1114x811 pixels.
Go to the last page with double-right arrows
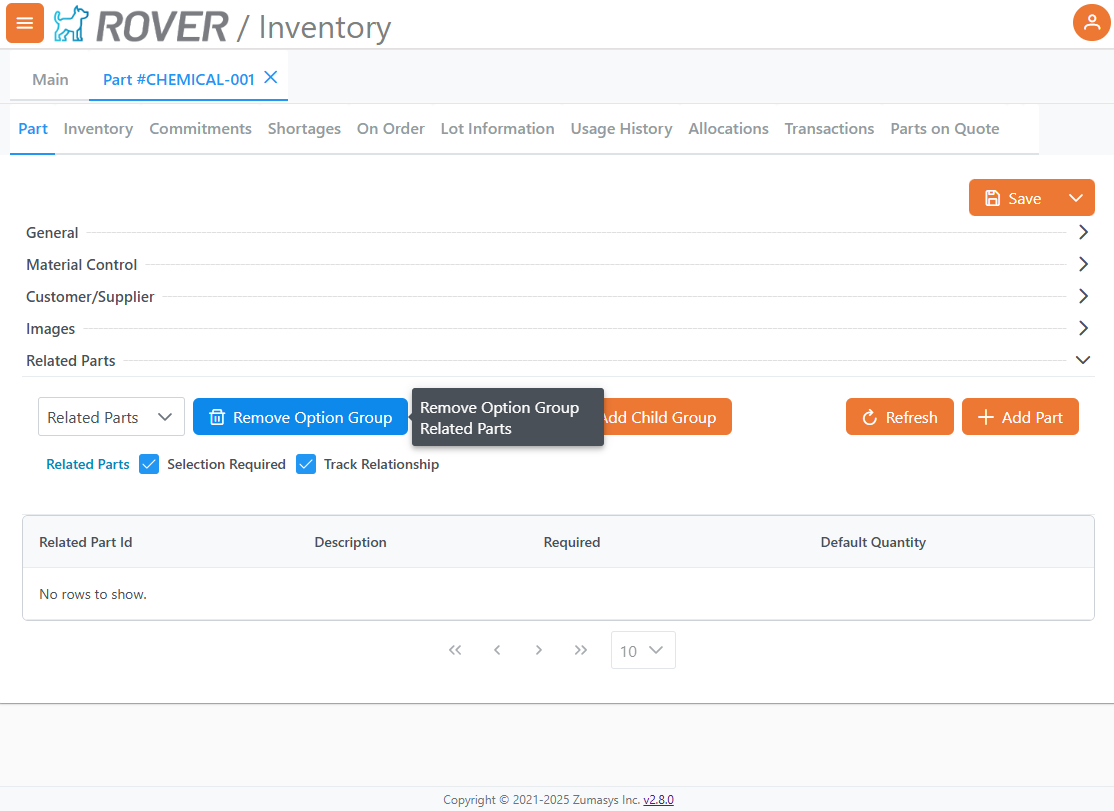(x=581, y=650)
